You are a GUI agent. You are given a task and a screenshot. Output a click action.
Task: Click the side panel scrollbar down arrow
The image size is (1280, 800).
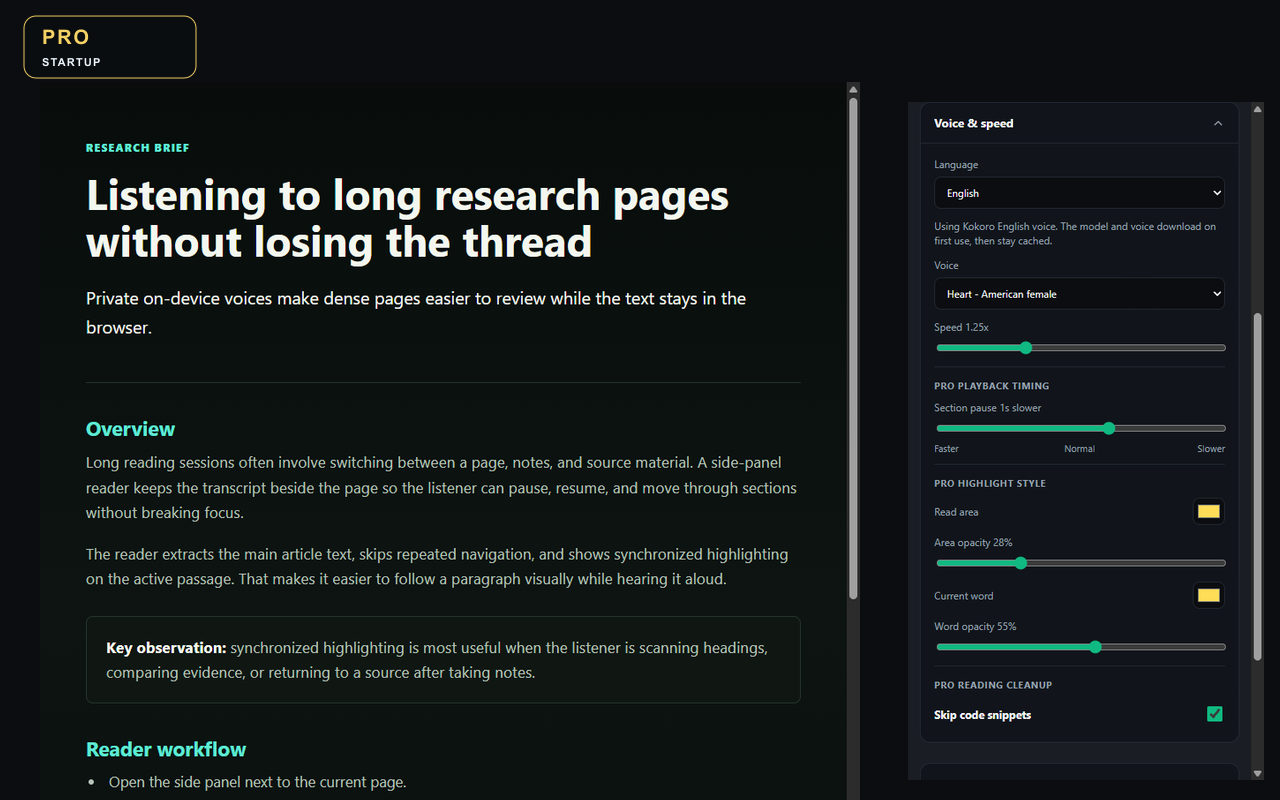(1257, 772)
